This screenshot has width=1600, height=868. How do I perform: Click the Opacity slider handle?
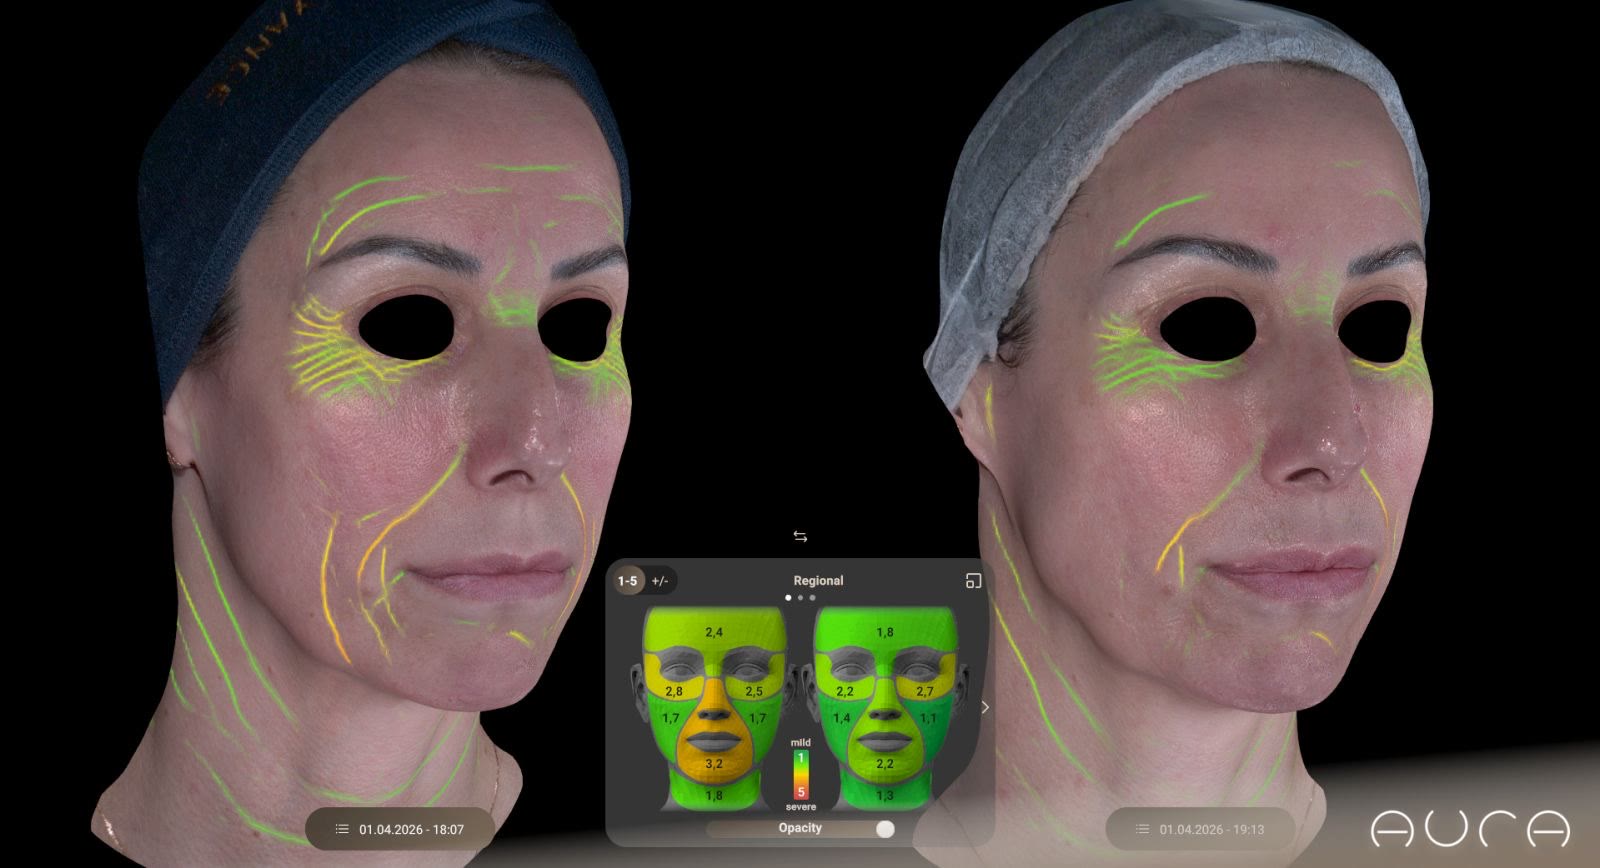[885, 829]
